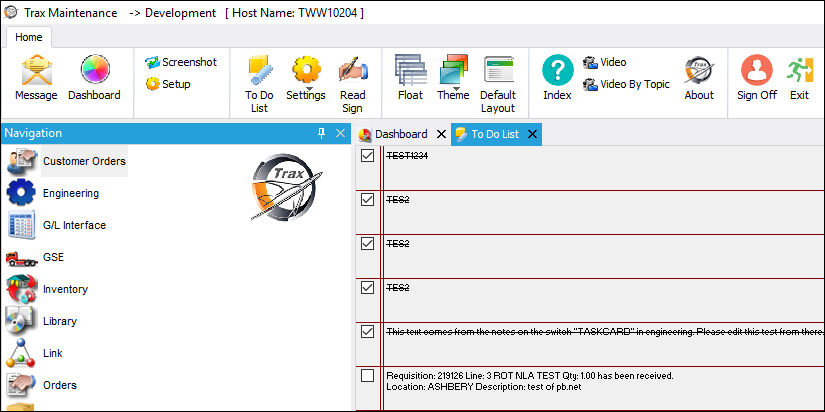This screenshot has height=412, width=825.
Task: Open the Dashboard color wheel icon
Action: 95,69
